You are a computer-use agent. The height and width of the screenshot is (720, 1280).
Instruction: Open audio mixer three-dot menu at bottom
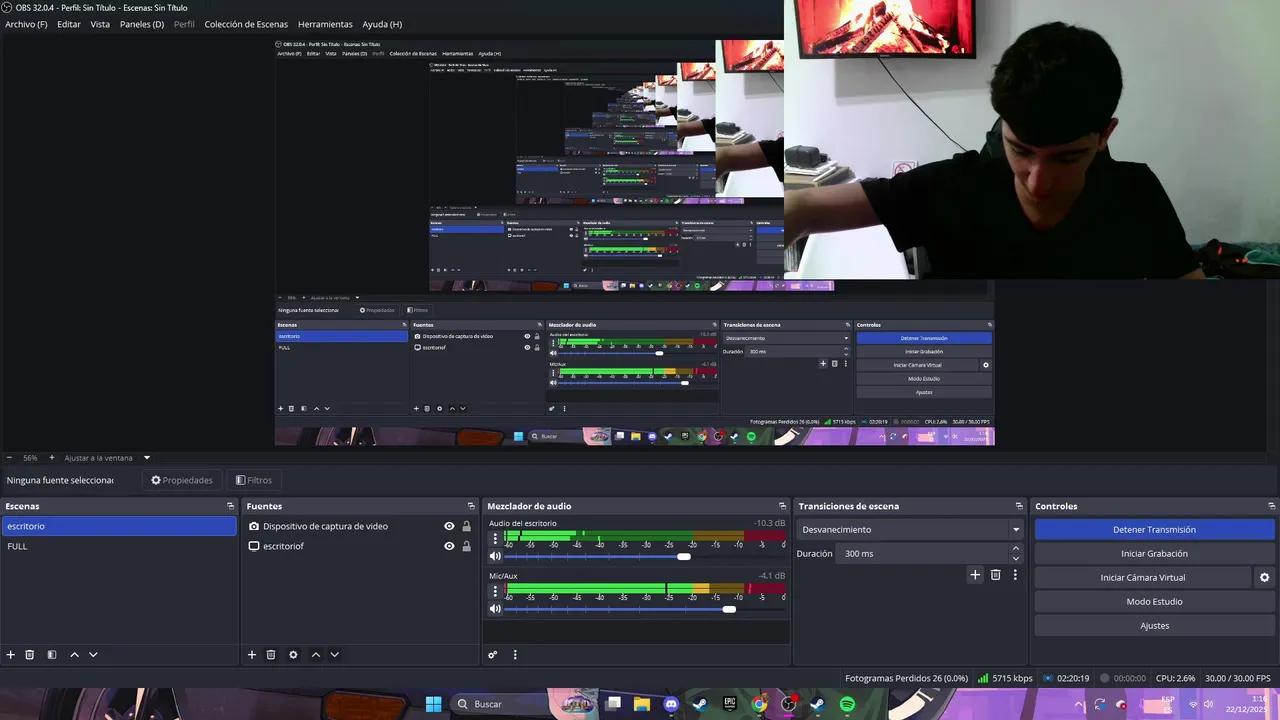coord(515,655)
